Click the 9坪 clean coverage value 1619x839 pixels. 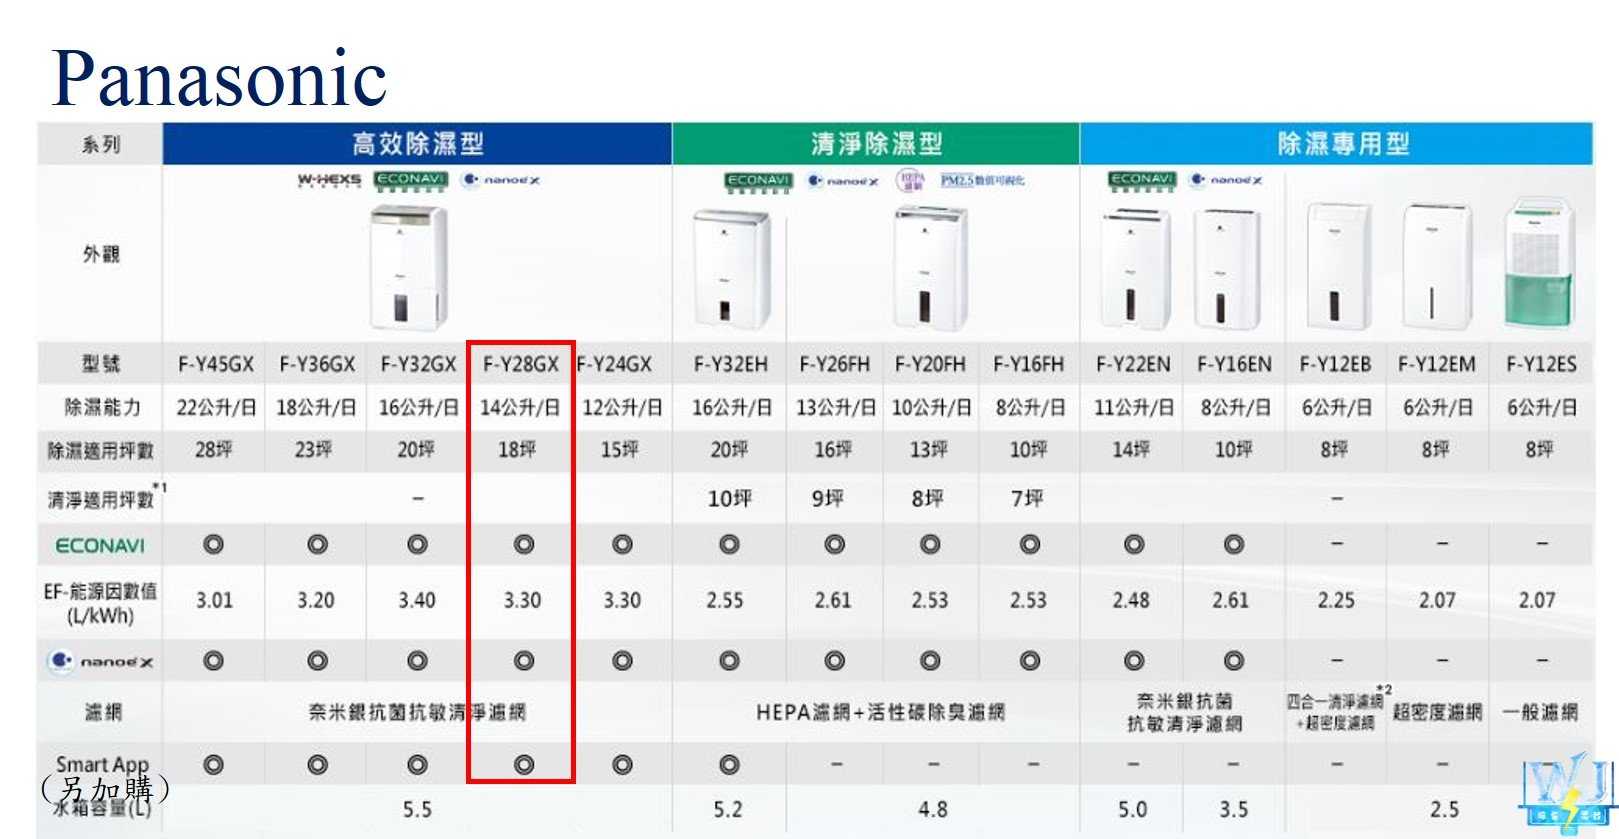[828, 498]
